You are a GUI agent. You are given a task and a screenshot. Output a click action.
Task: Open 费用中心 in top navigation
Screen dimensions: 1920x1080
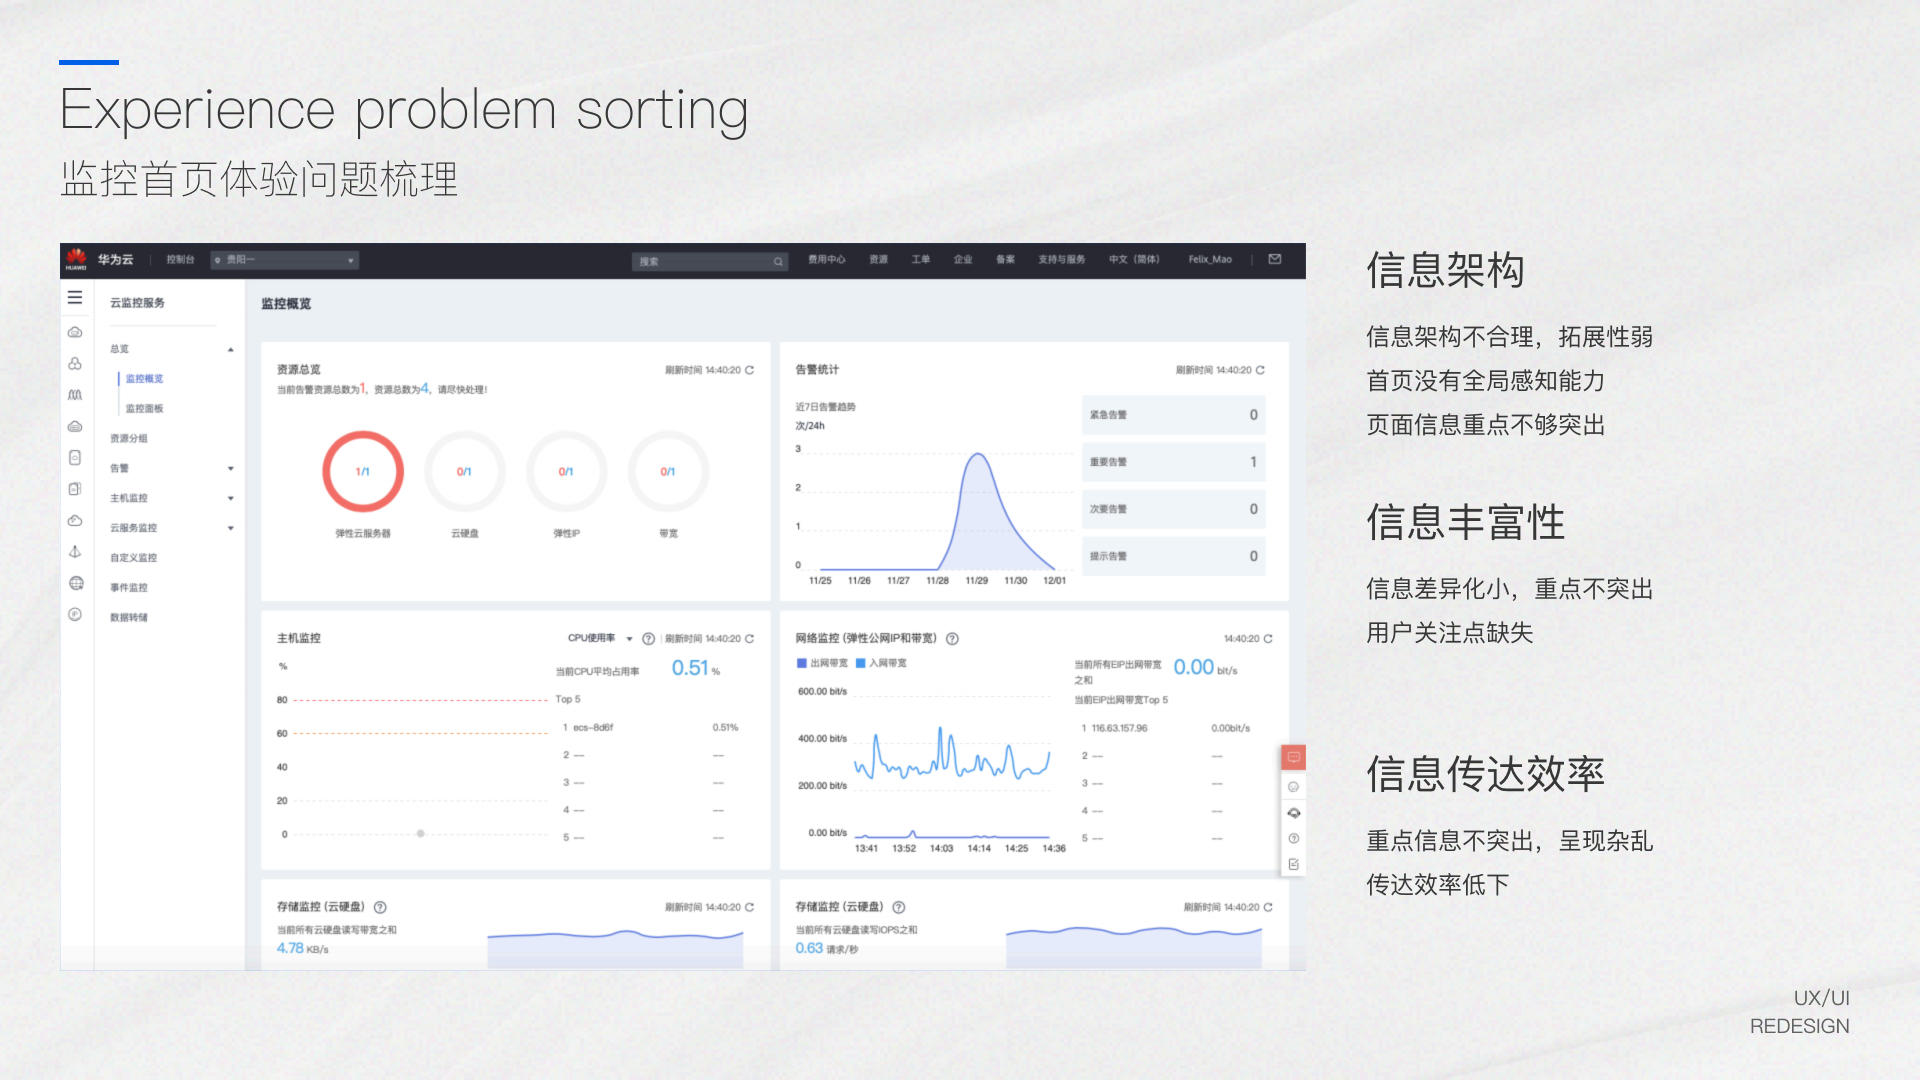(x=826, y=260)
